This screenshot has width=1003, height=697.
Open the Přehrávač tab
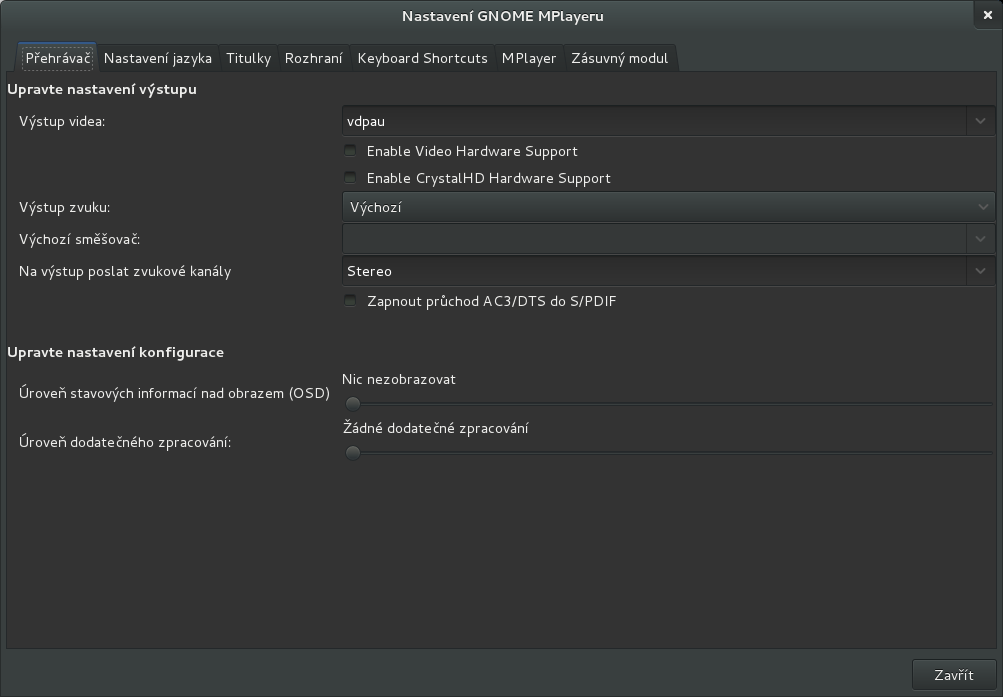point(58,58)
